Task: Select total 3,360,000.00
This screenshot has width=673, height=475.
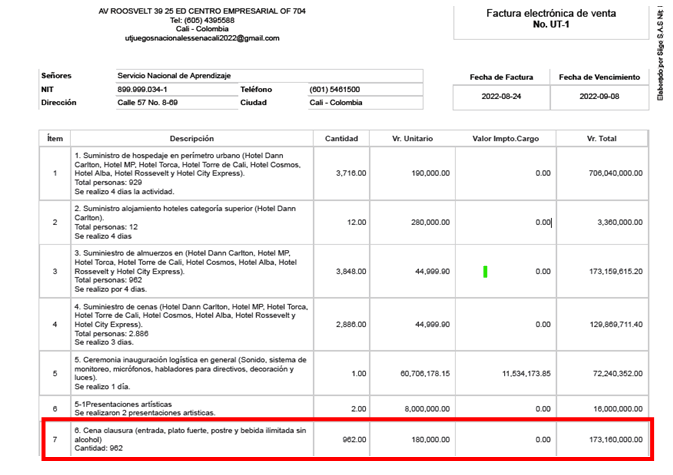Action: click(x=620, y=222)
